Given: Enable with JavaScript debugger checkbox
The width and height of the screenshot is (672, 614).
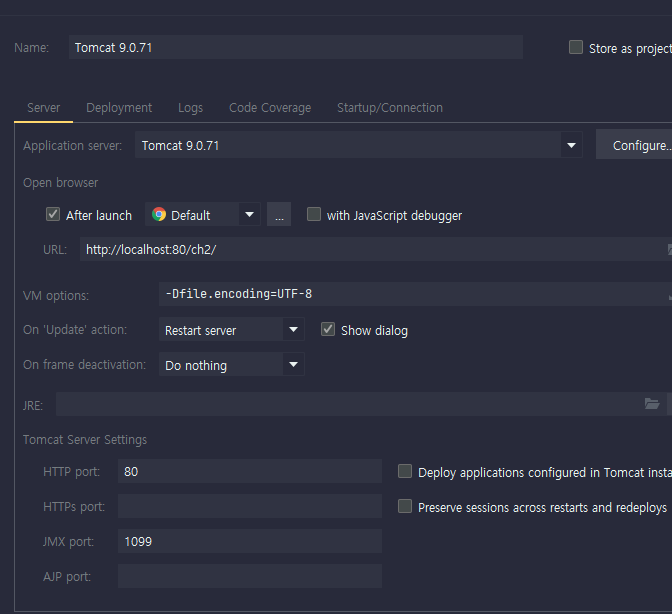Looking at the screenshot, I should point(314,214).
